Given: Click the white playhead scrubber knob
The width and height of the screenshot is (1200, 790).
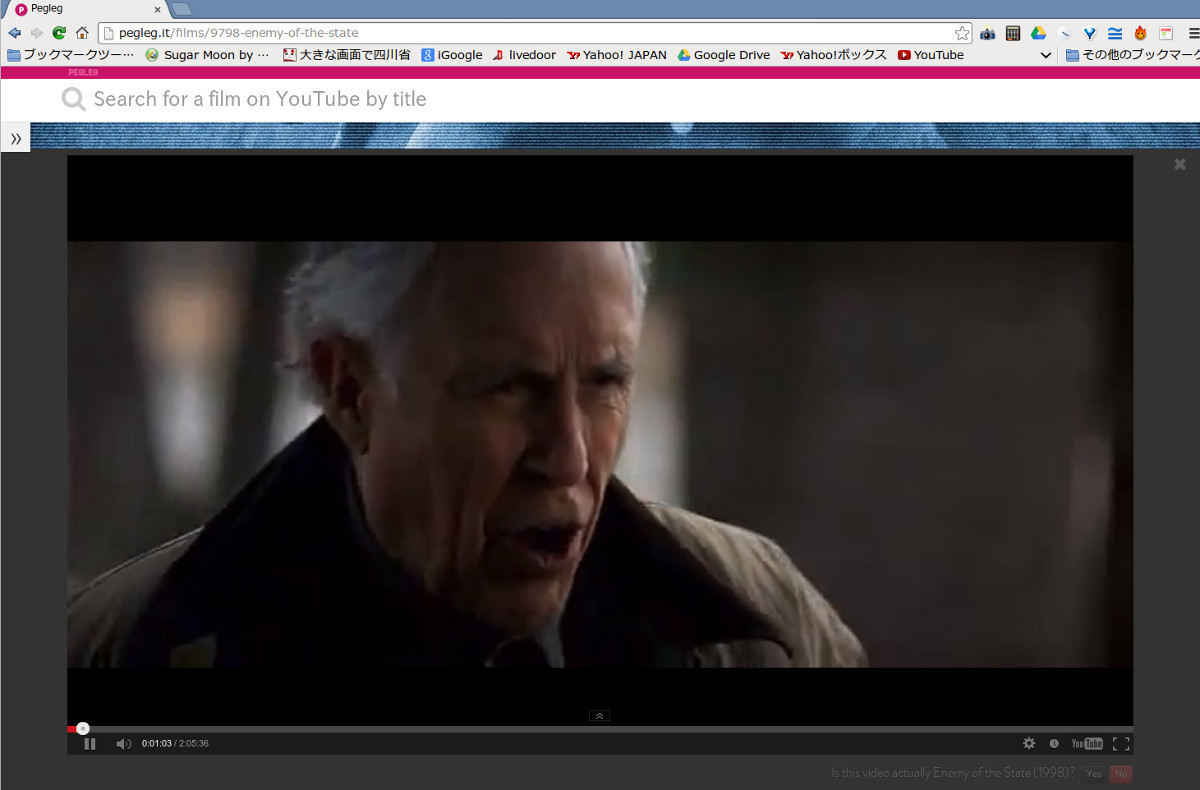Looking at the screenshot, I should [x=83, y=729].
